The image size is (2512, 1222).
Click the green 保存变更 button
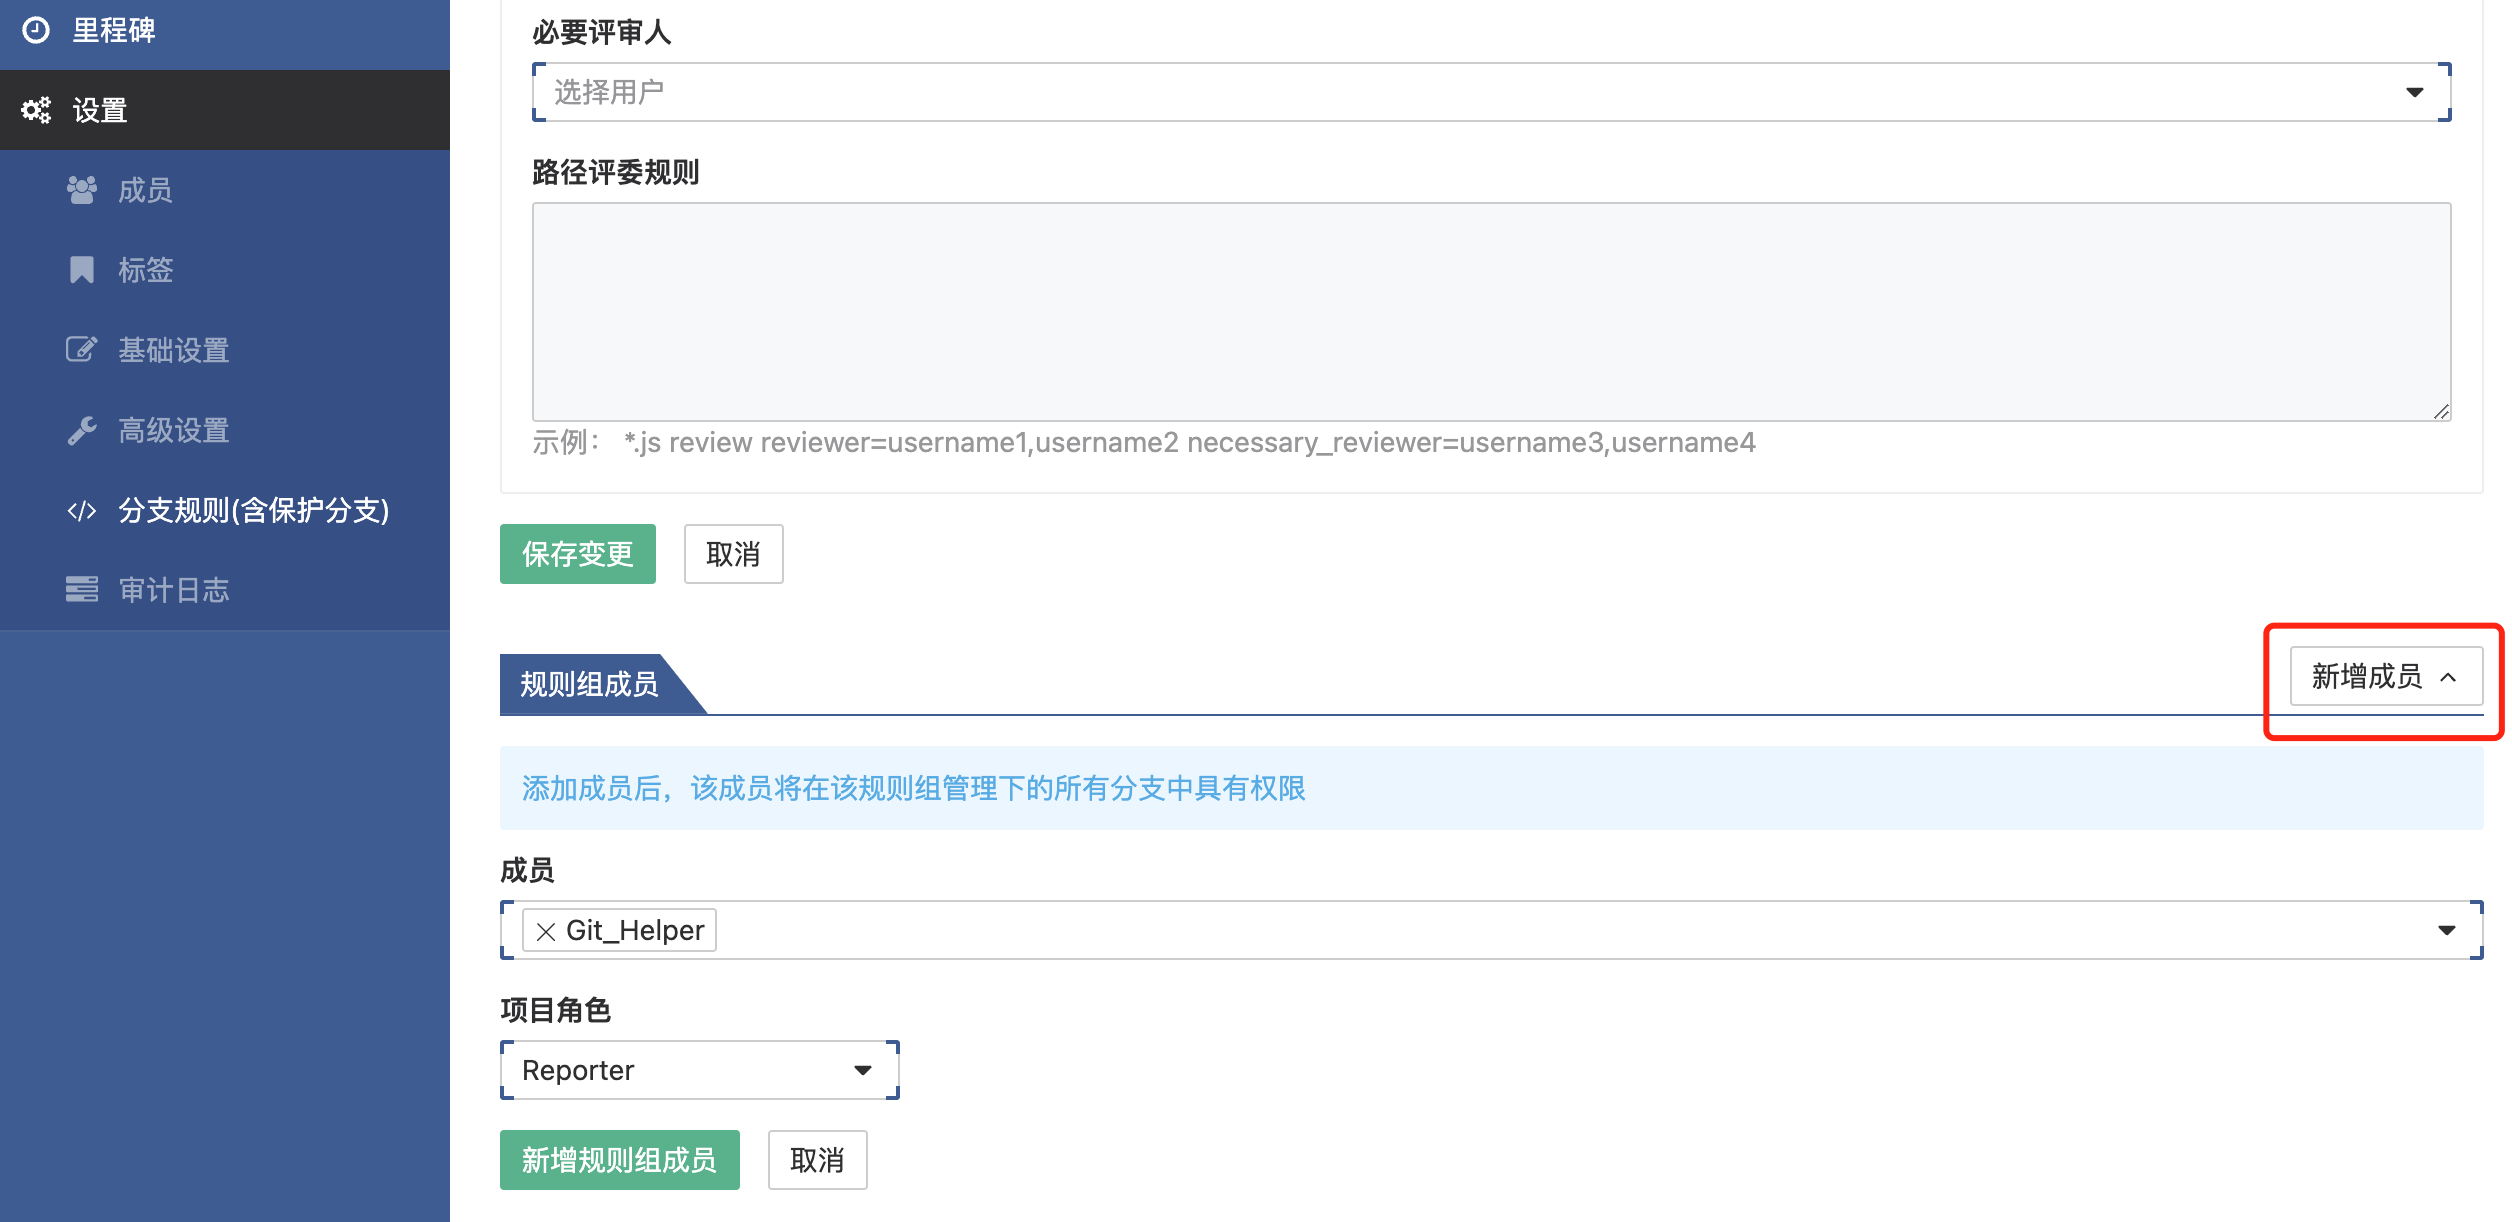coord(577,554)
